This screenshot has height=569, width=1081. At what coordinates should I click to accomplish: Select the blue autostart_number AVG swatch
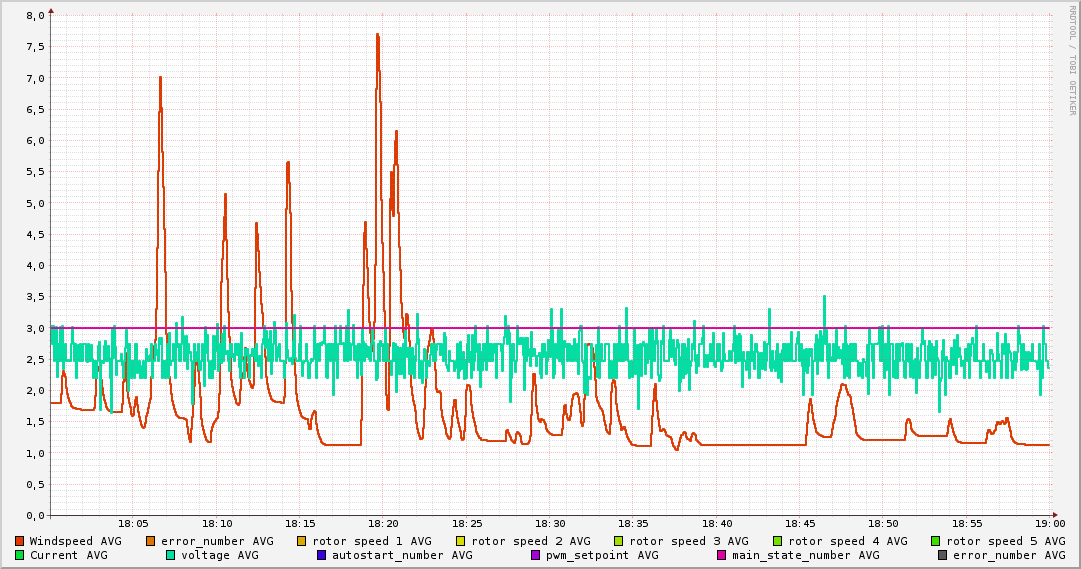(x=322, y=555)
